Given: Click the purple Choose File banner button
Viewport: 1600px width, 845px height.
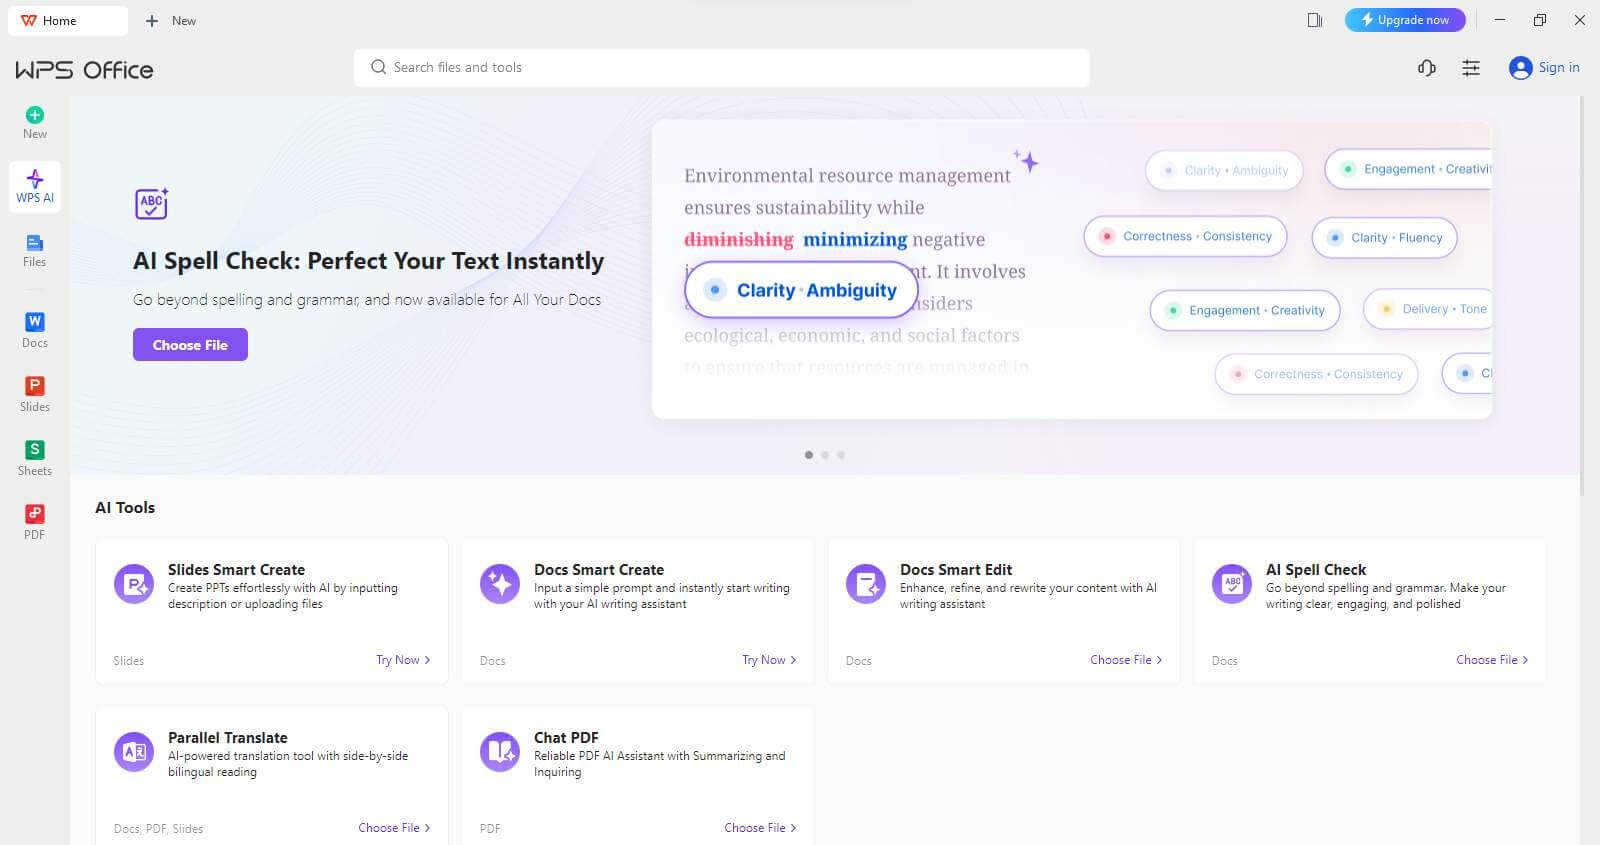Looking at the screenshot, I should point(190,345).
